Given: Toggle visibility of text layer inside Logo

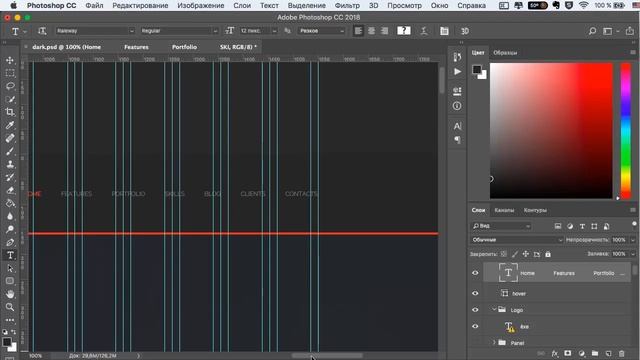Looking at the screenshot, I should click(x=475, y=326).
